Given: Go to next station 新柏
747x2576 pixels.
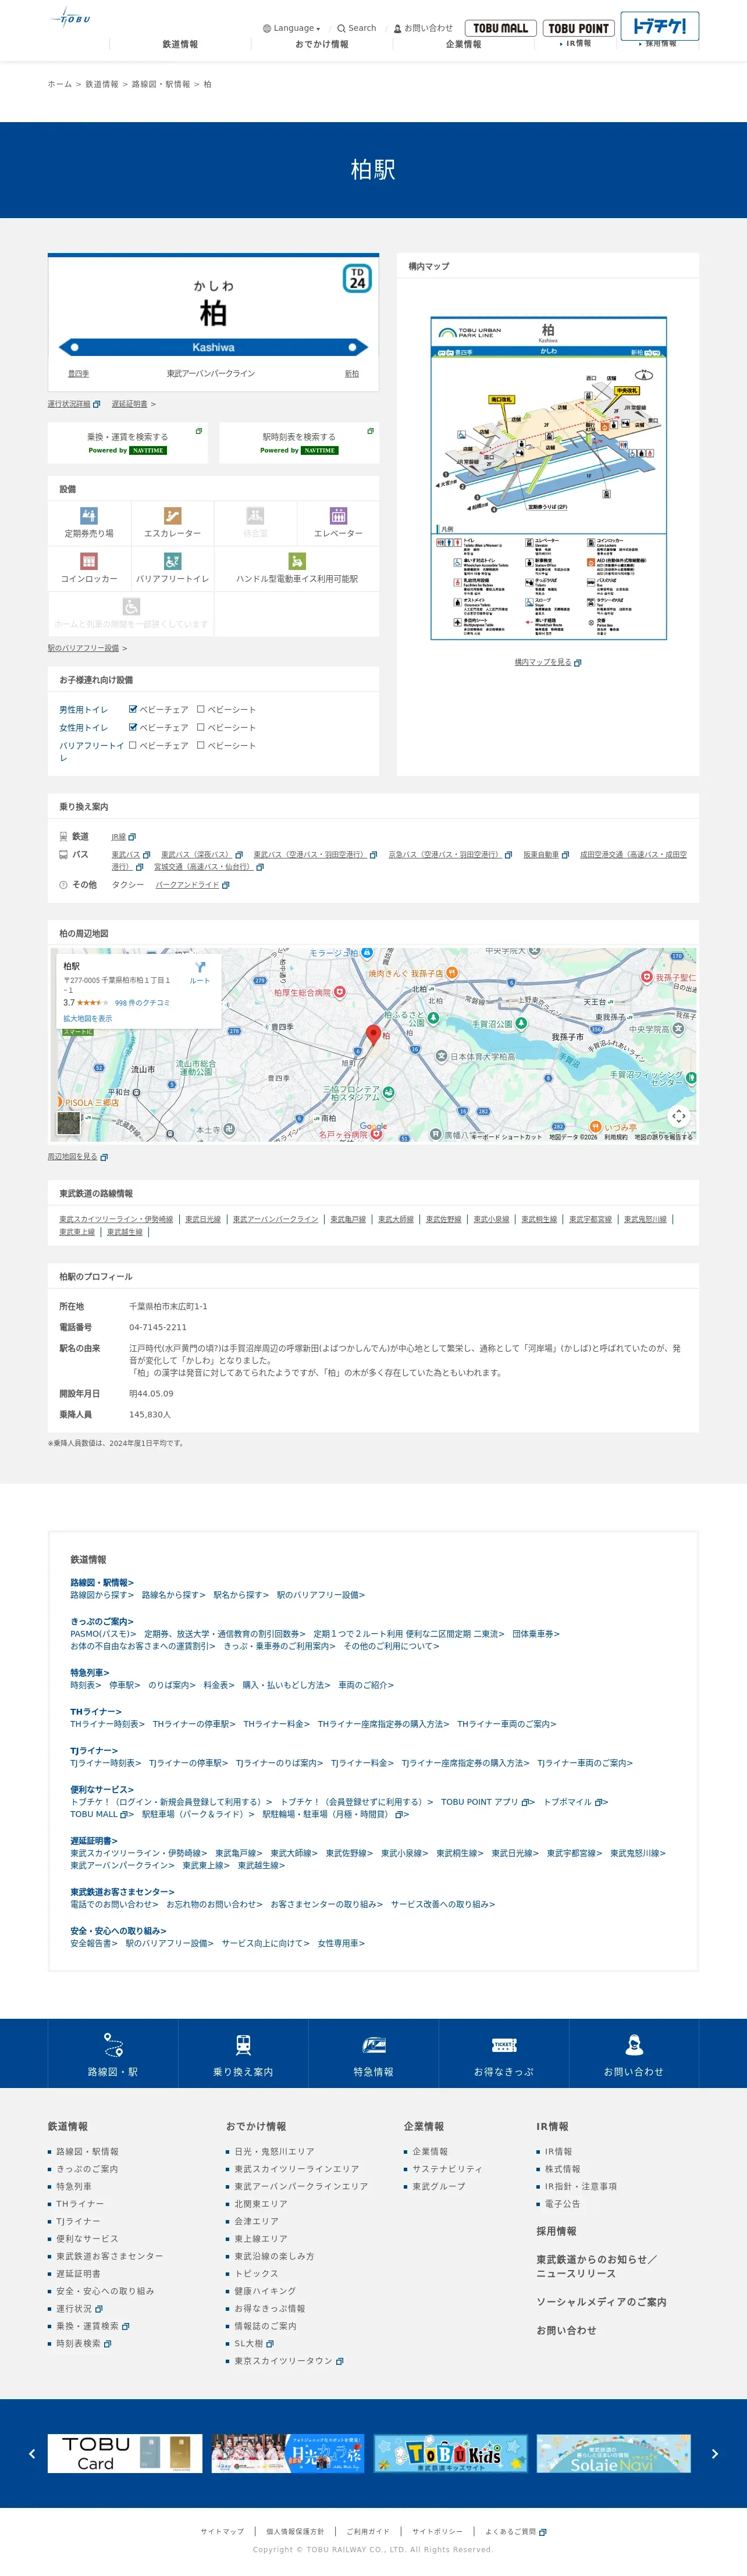Looking at the screenshot, I should pos(352,374).
